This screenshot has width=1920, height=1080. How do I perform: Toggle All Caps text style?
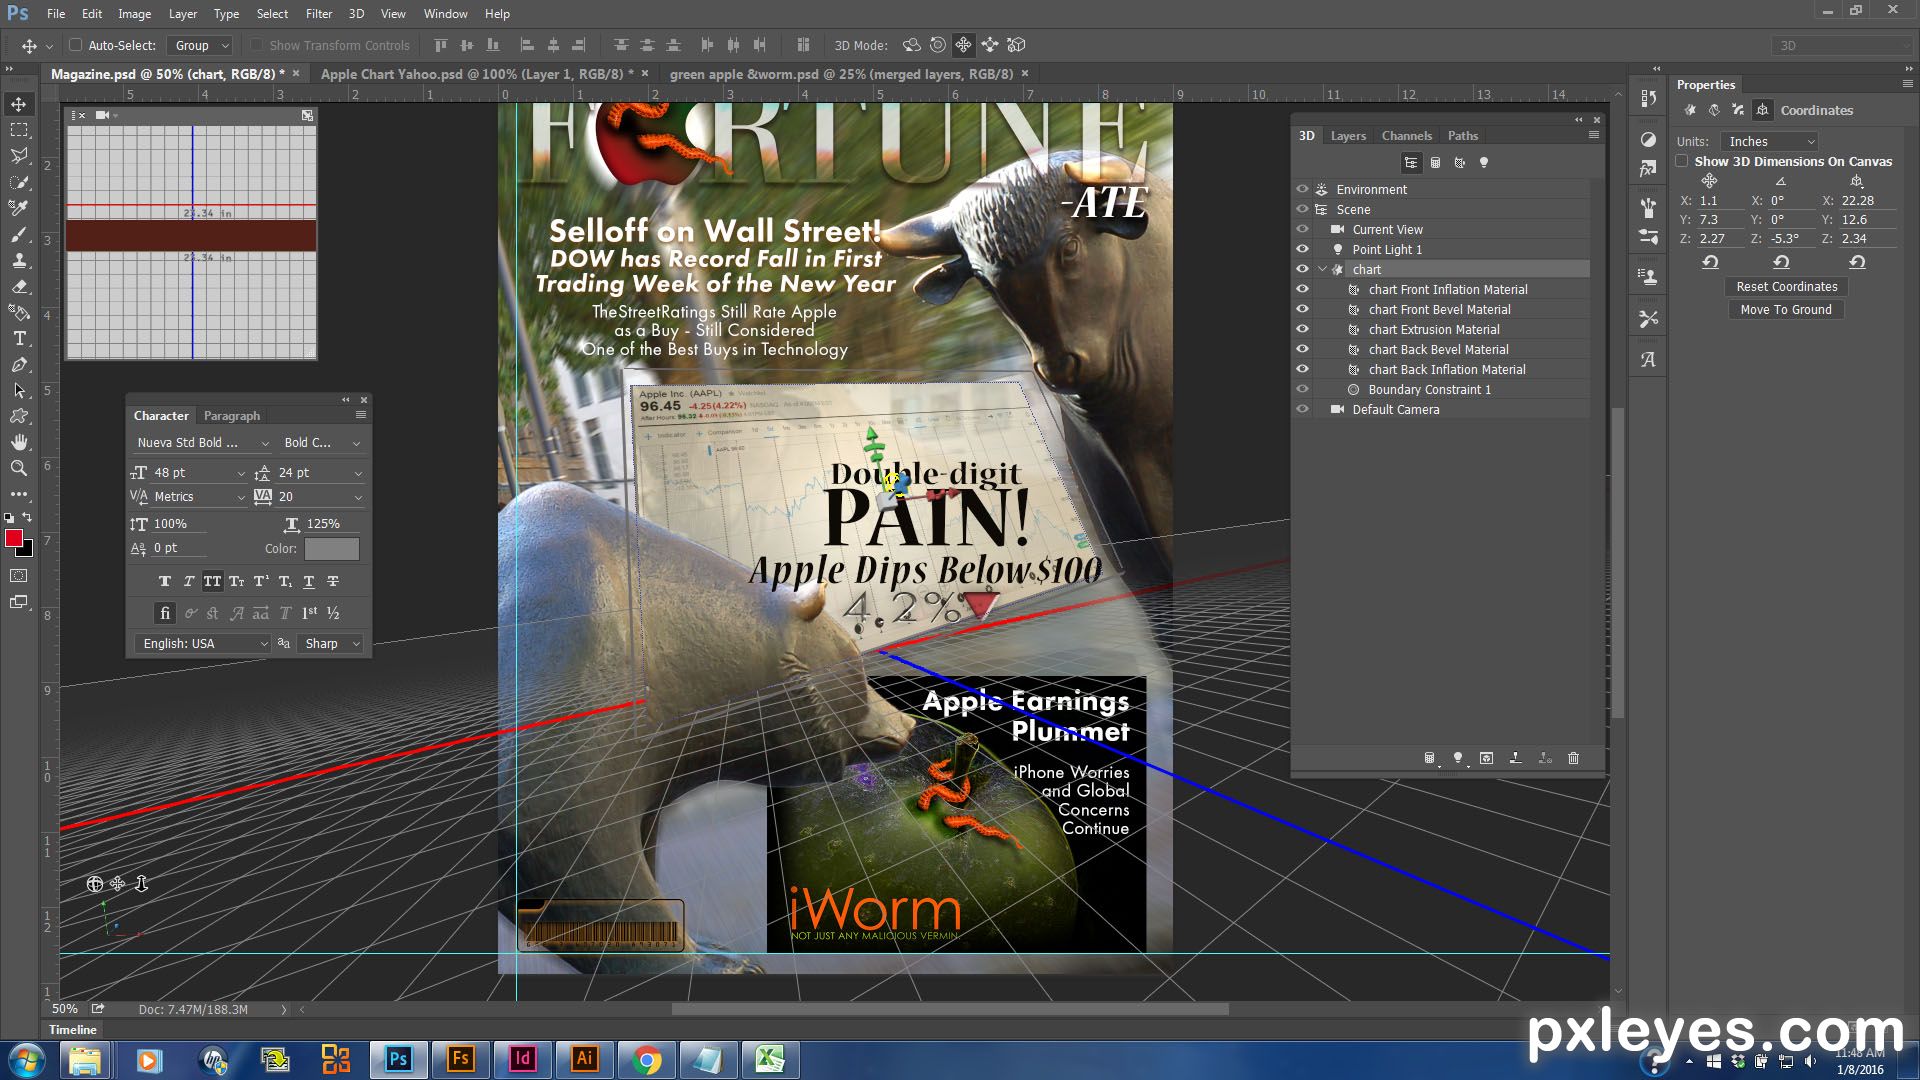(212, 581)
